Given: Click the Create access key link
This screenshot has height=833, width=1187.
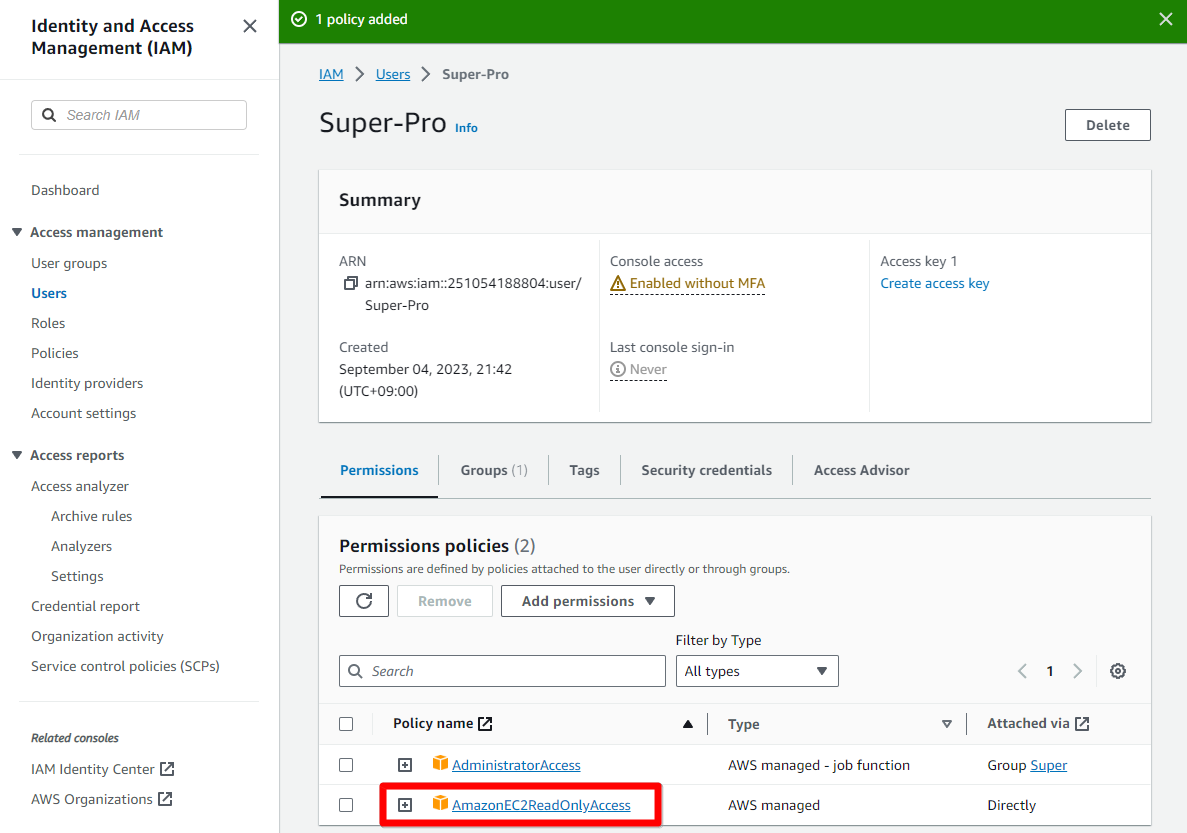Looking at the screenshot, I should [x=935, y=283].
